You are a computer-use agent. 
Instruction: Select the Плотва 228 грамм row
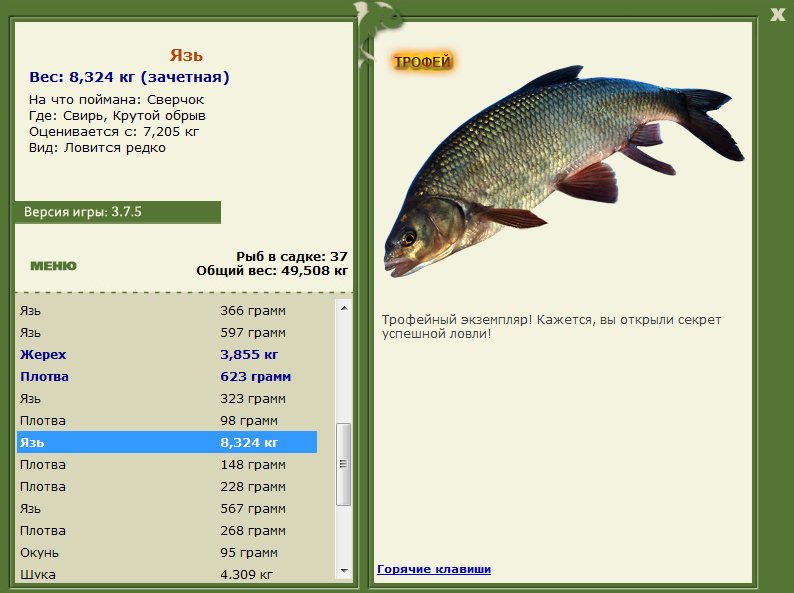click(167, 487)
